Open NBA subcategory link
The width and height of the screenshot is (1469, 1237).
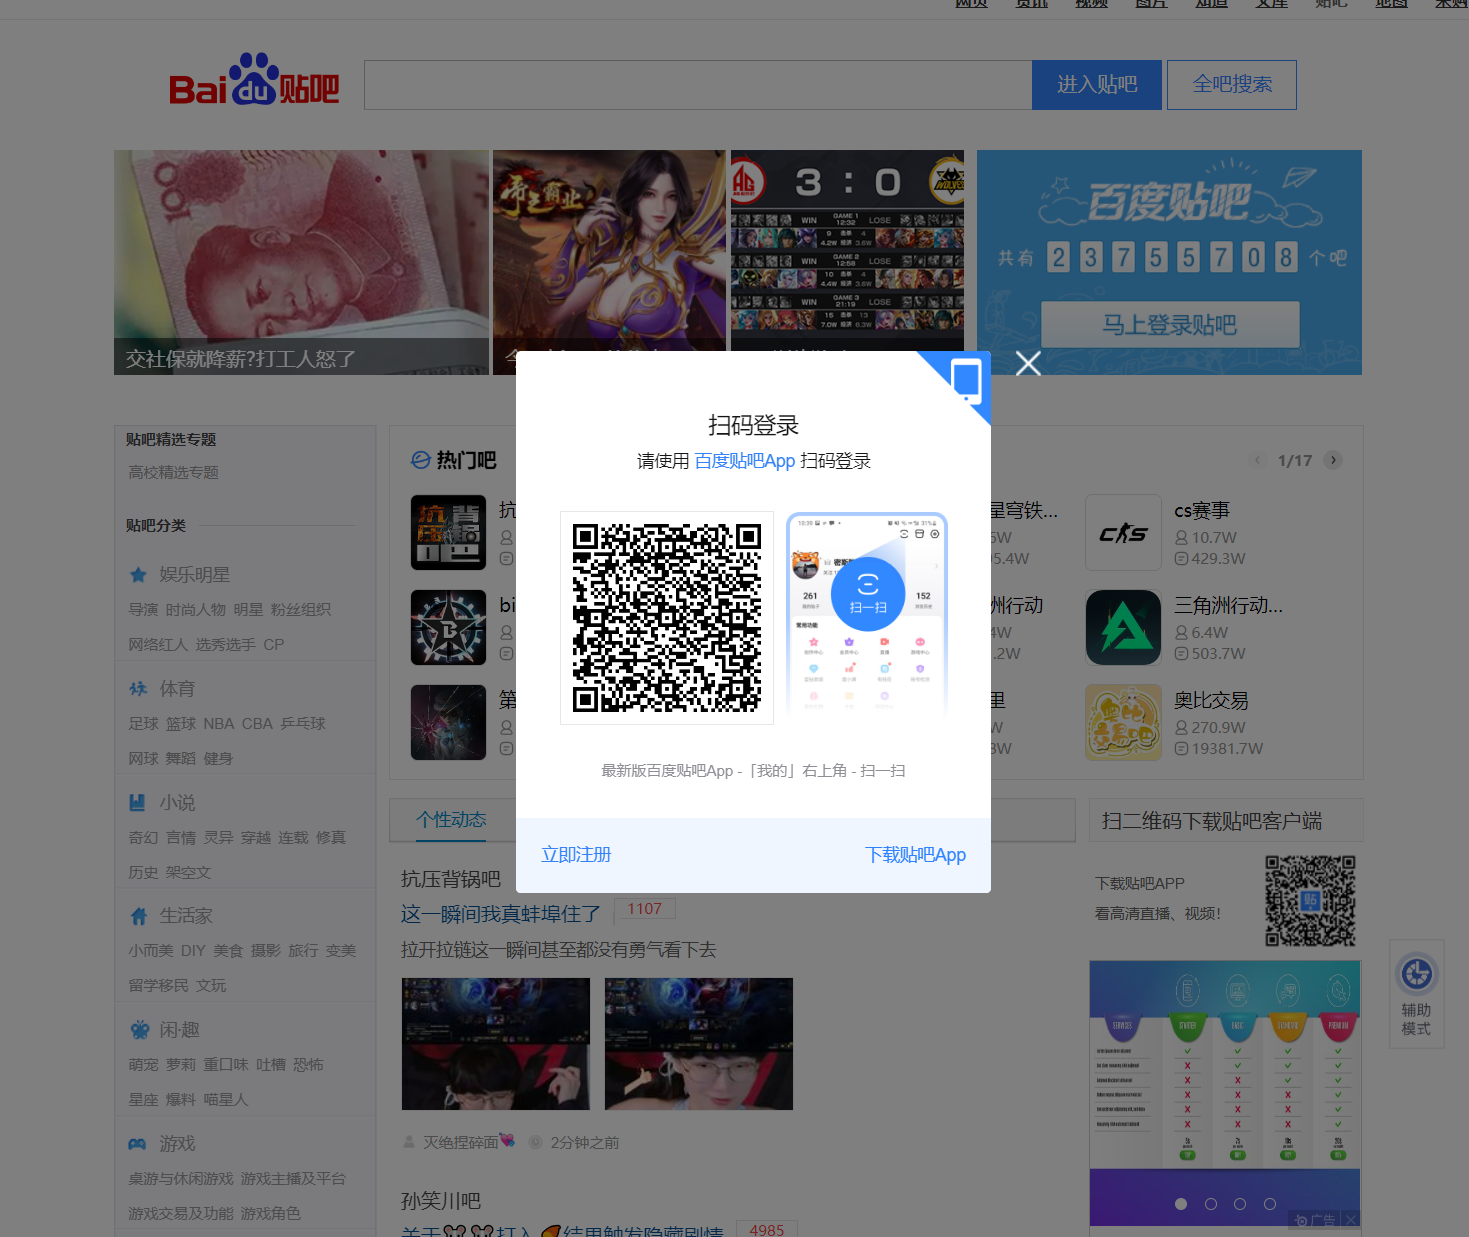pyautogui.click(x=218, y=724)
